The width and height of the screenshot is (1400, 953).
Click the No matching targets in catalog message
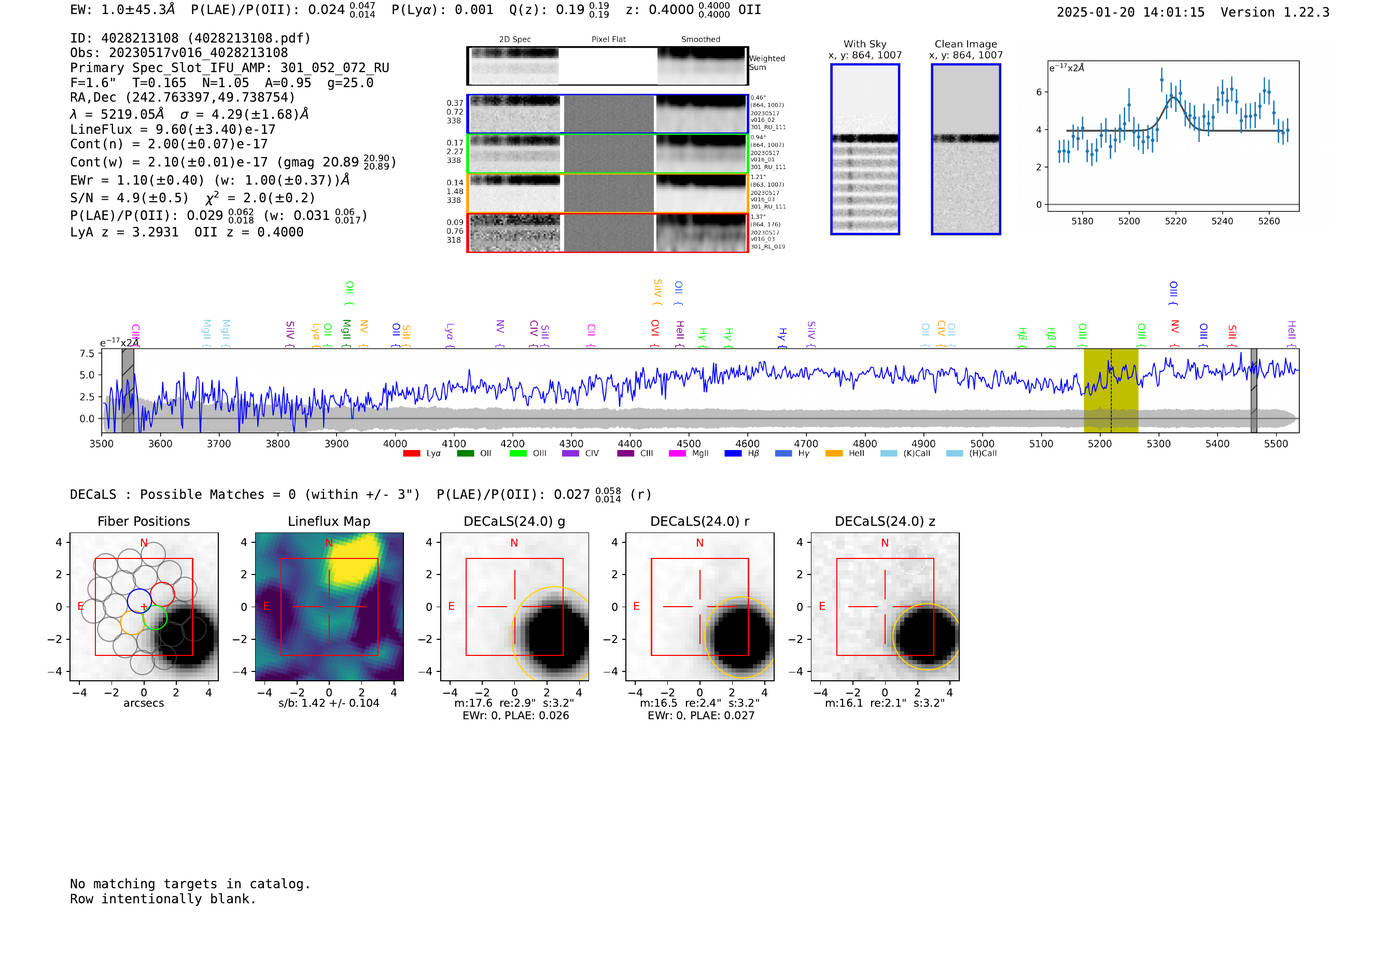tap(190, 884)
